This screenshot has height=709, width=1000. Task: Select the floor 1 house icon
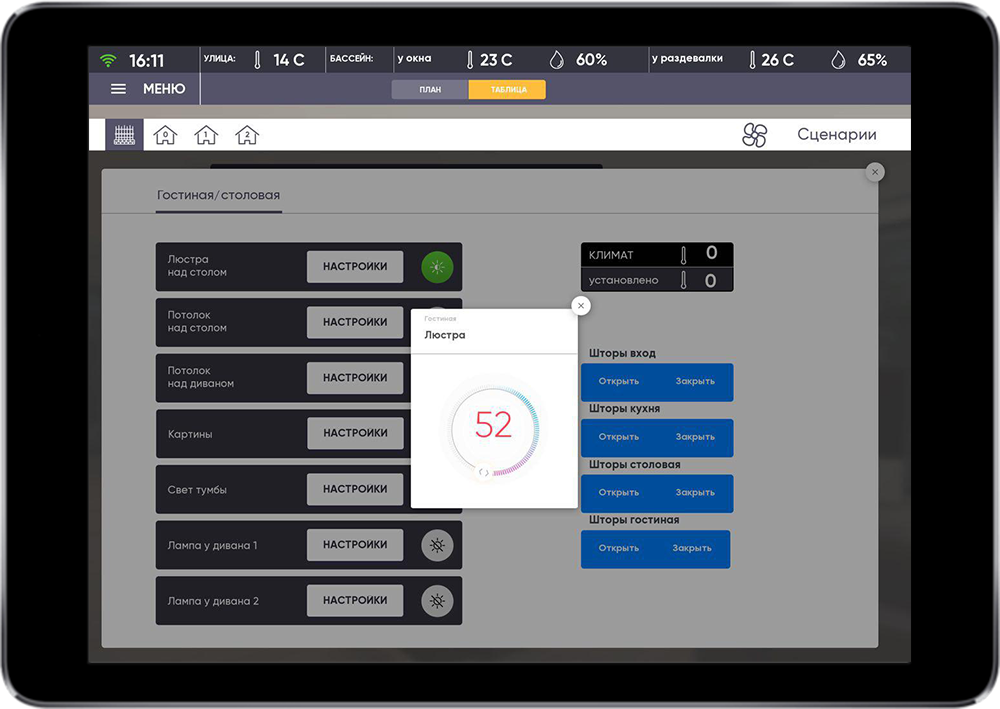coord(206,135)
